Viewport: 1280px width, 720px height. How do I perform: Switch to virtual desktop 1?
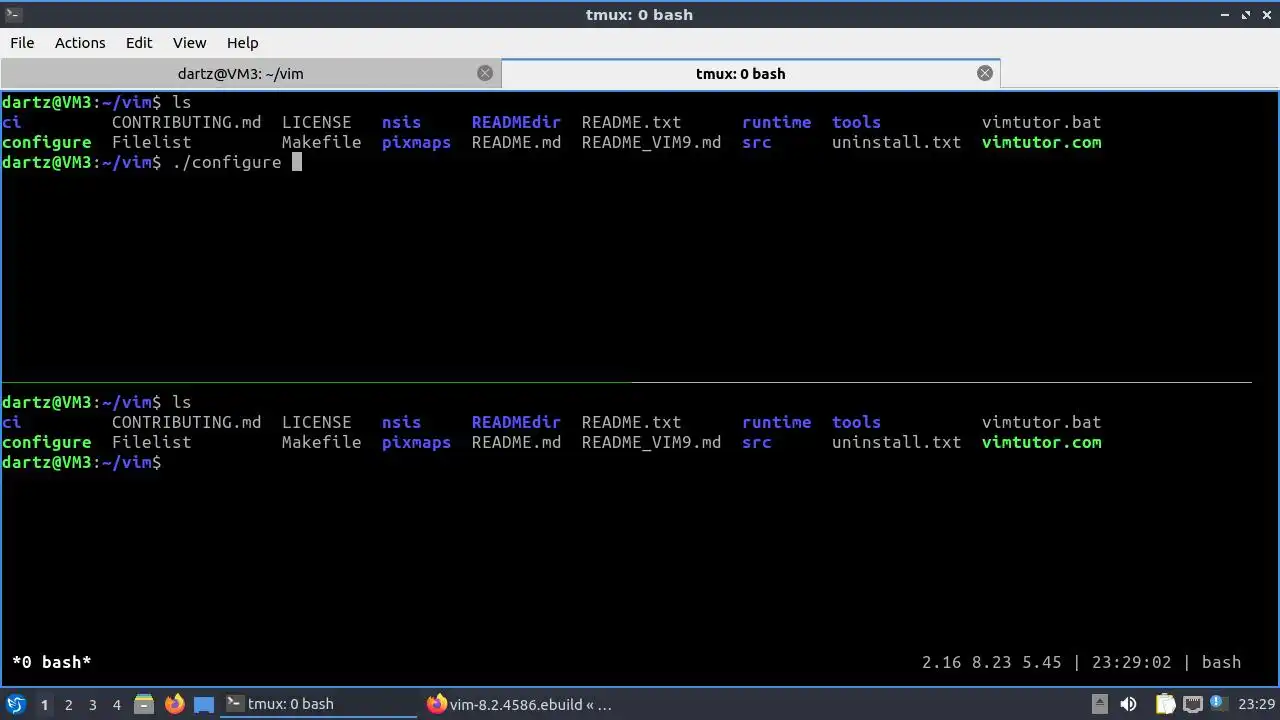click(44, 704)
